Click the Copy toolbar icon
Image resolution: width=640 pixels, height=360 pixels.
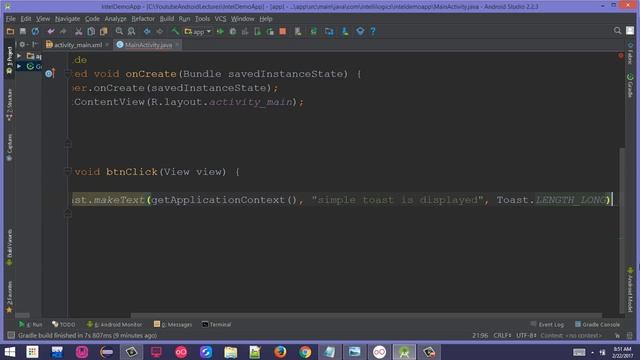[x=91, y=31]
